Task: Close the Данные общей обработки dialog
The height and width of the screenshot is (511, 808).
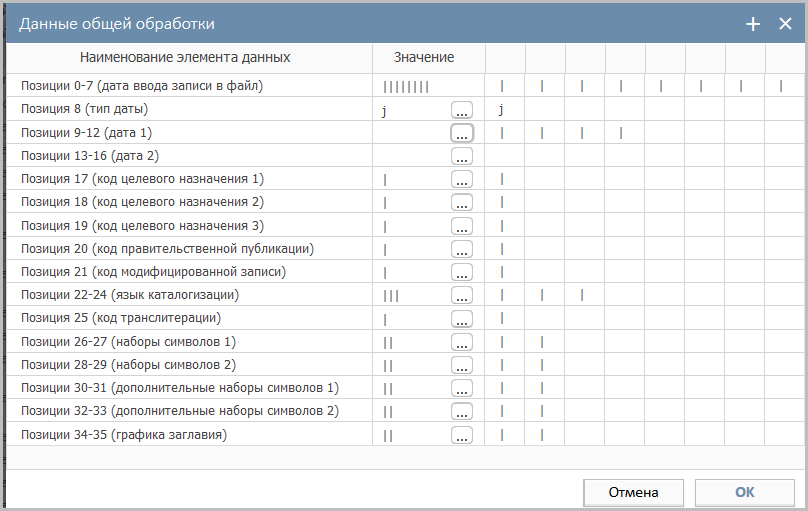Action: coord(785,24)
